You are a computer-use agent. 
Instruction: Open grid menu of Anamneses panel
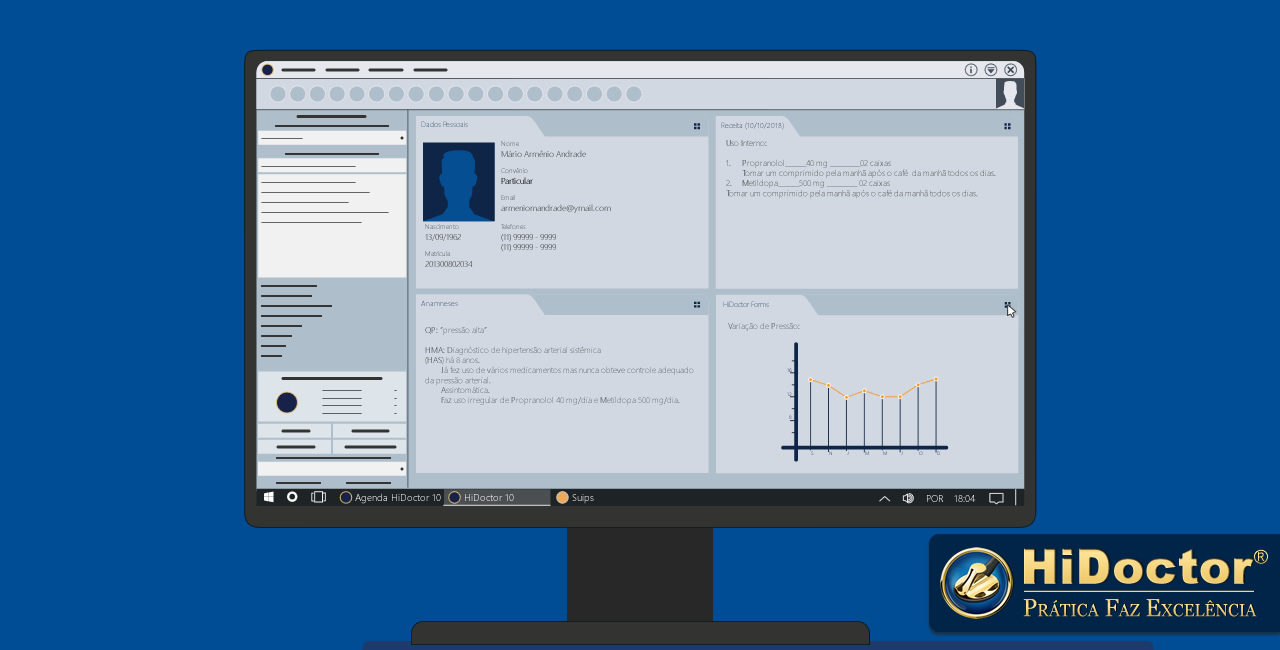(697, 305)
